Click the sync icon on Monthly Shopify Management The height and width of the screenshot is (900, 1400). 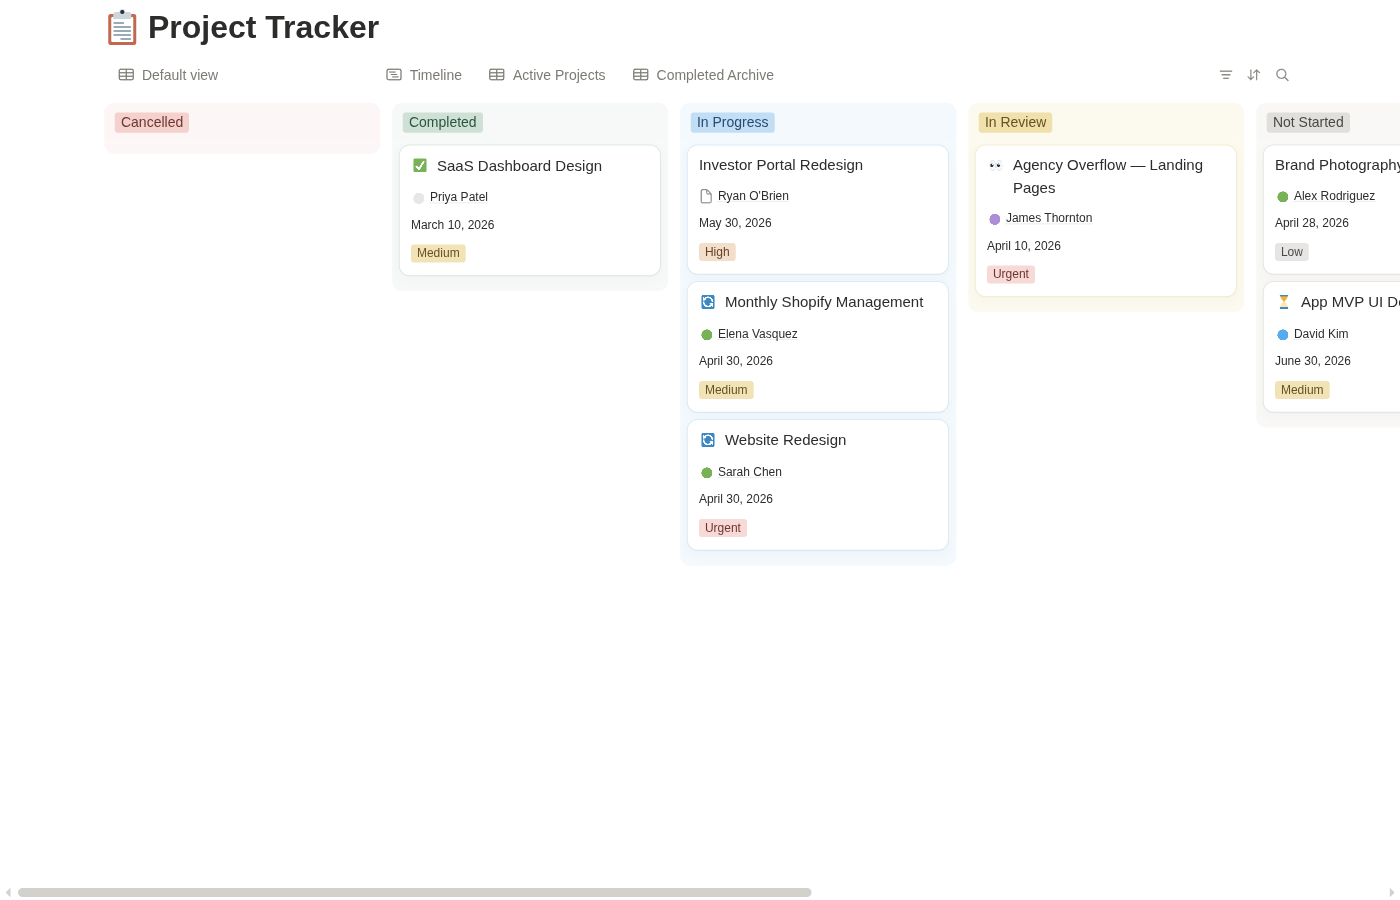pos(708,302)
